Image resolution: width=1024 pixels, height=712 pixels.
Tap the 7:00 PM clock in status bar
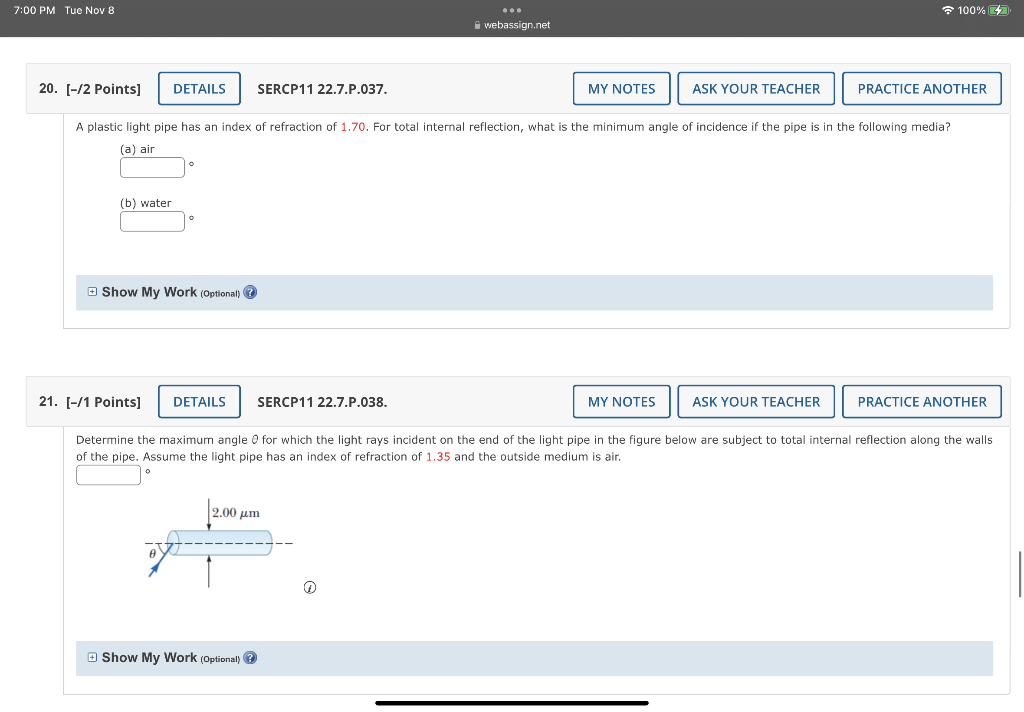pyautogui.click(x=35, y=10)
